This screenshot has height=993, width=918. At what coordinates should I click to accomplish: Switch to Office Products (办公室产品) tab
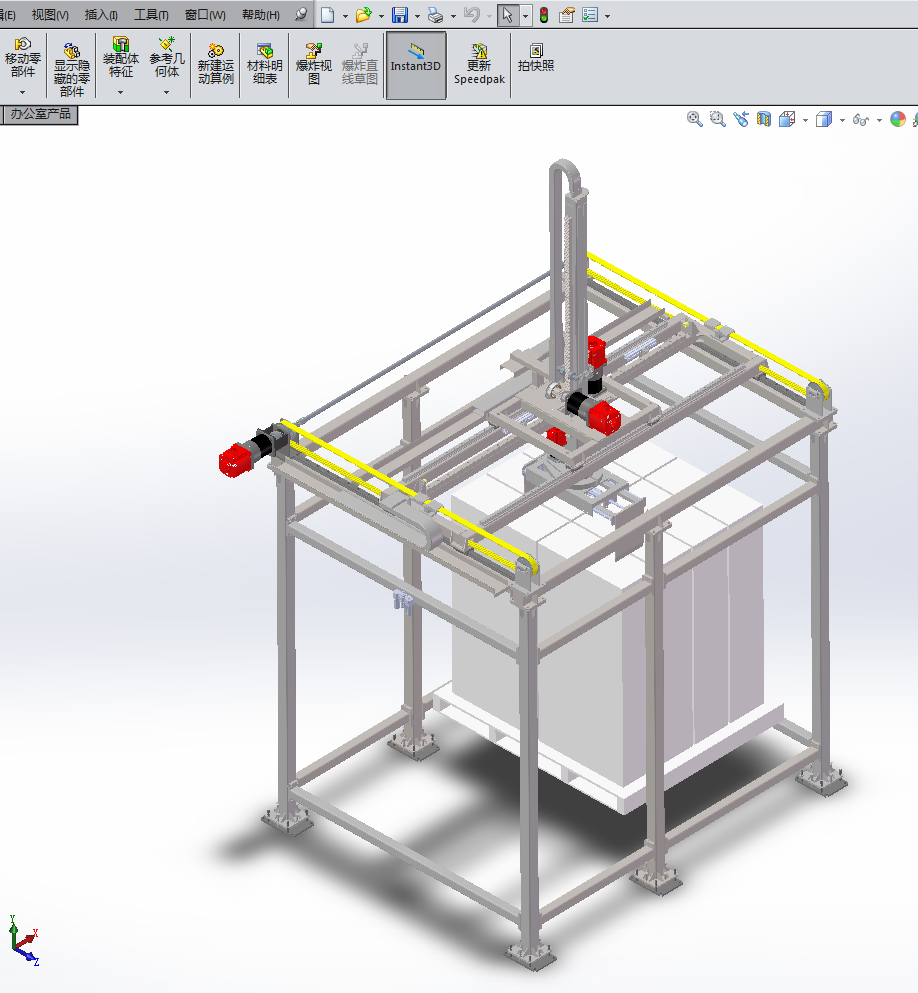[40, 115]
